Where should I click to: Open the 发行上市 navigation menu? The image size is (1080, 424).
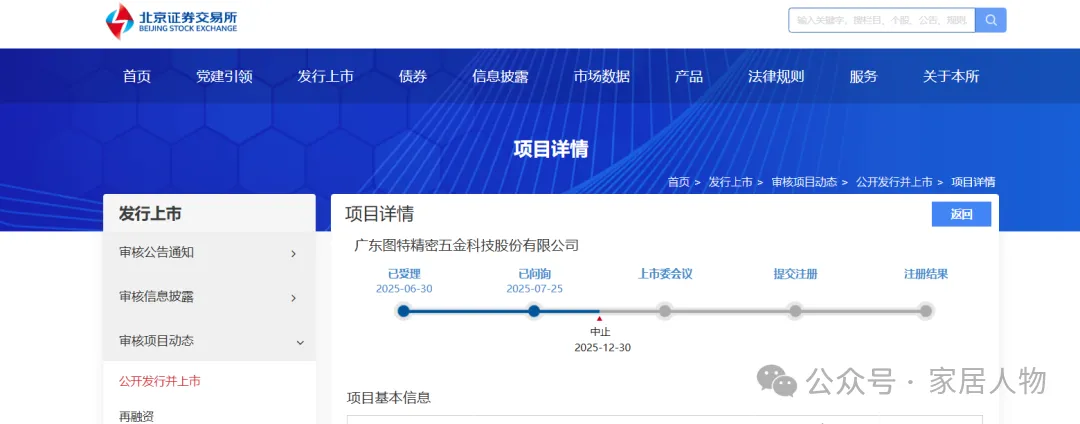pos(326,76)
